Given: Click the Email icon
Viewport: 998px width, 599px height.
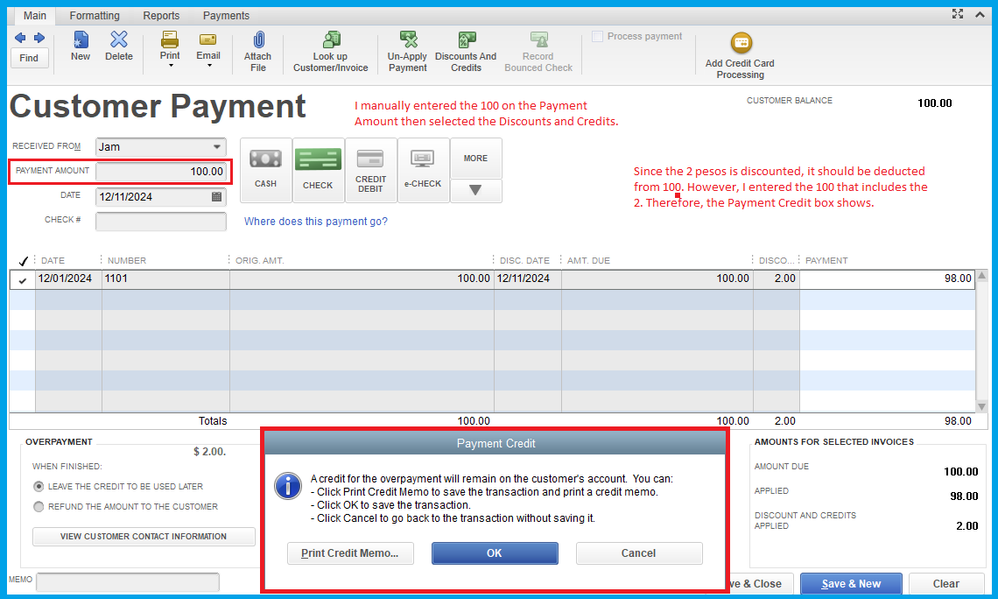Looking at the screenshot, I should [x=208, y=40].
